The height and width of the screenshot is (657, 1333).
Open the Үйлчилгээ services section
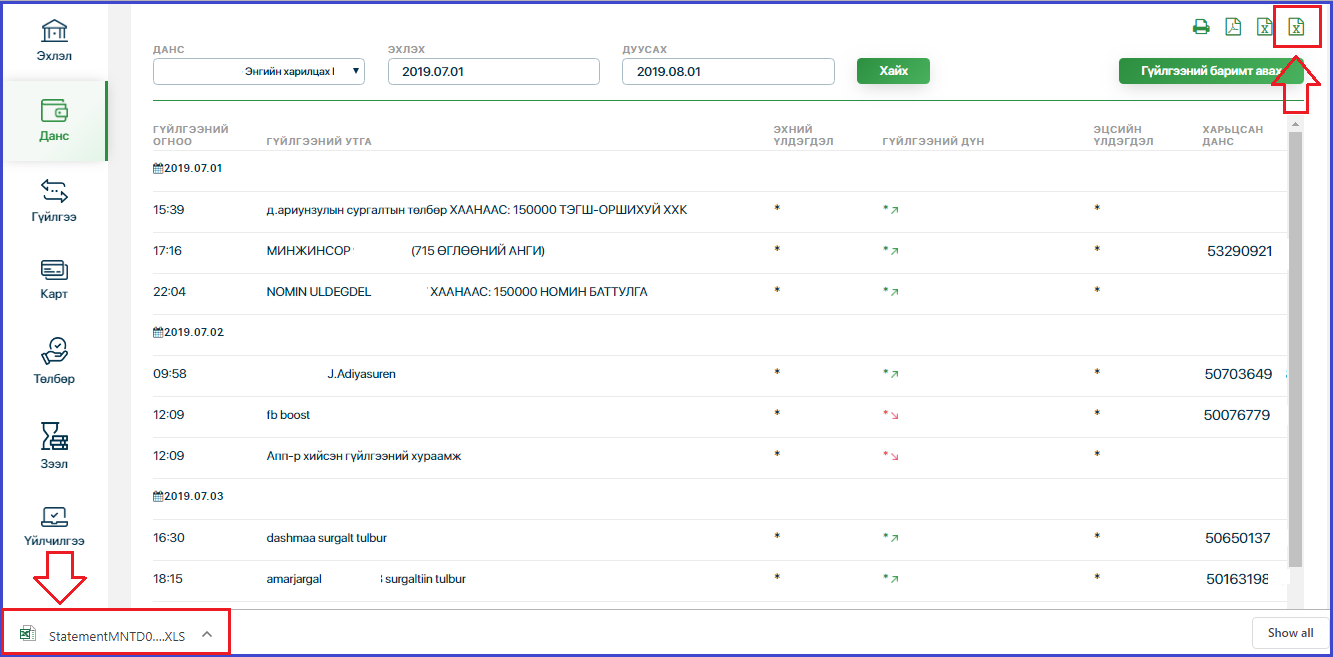coord(54,525)
